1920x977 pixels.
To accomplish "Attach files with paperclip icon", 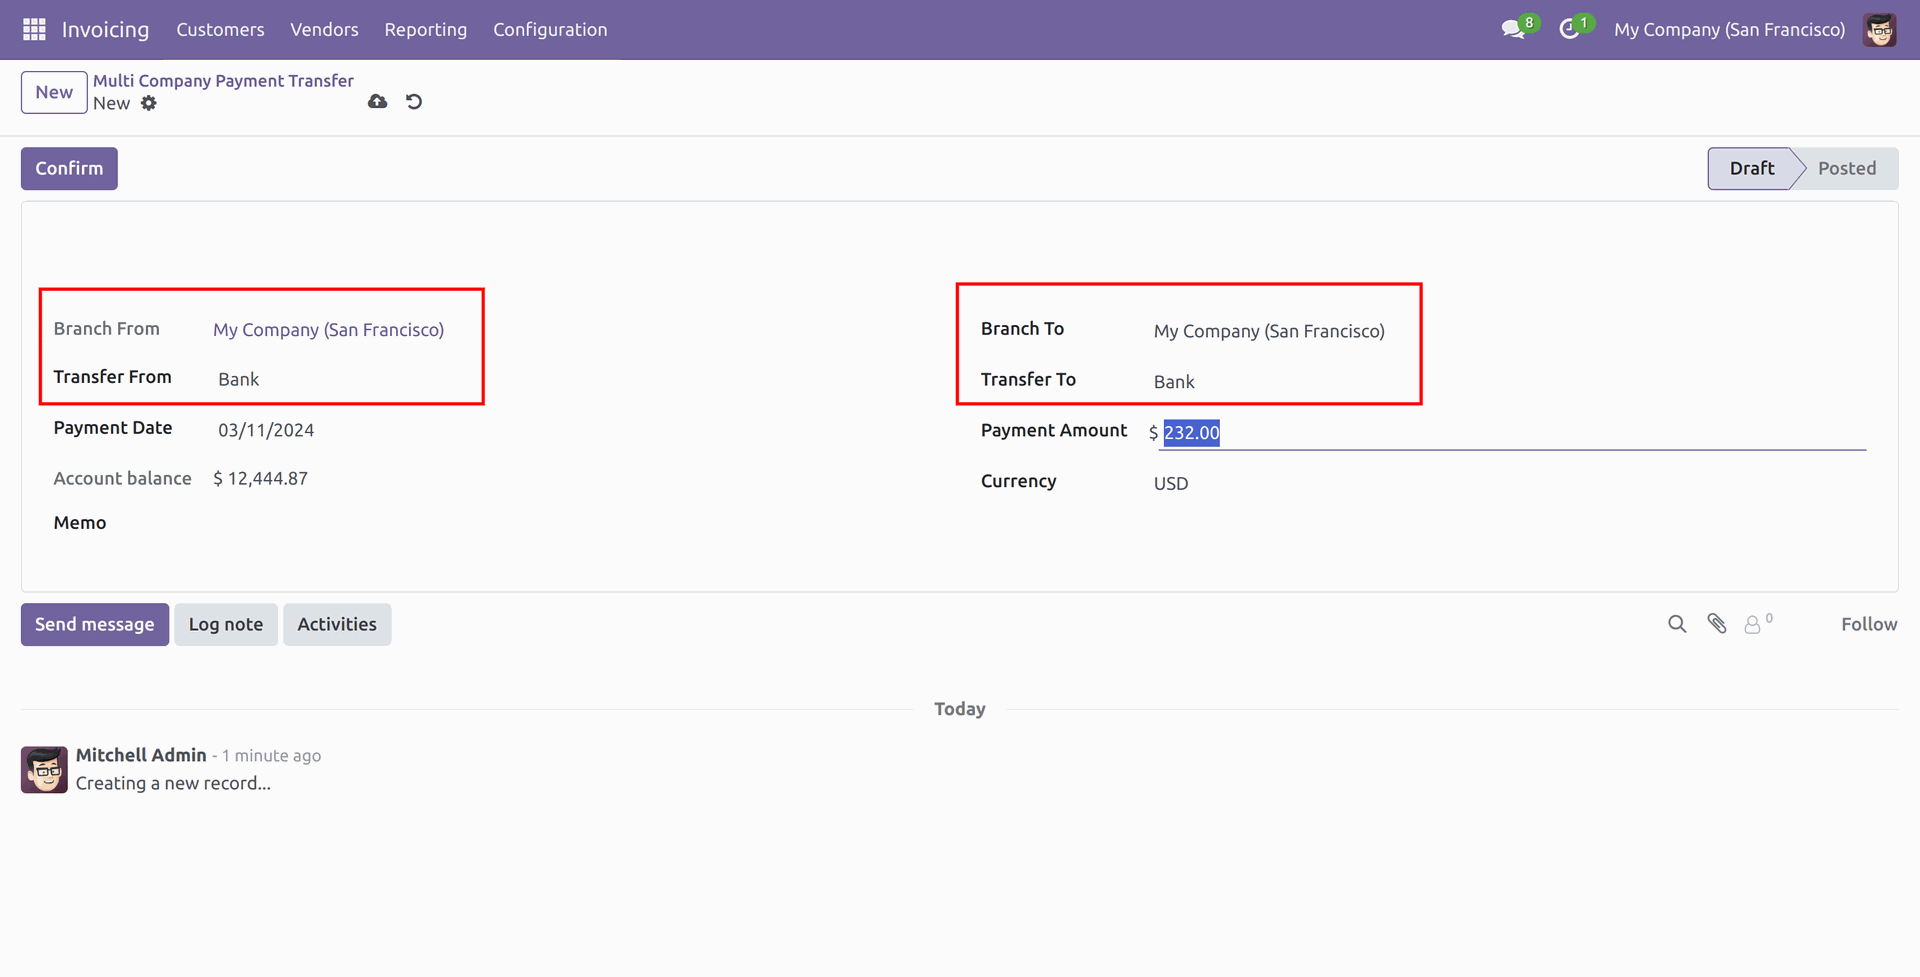I will pos(1717,624).
